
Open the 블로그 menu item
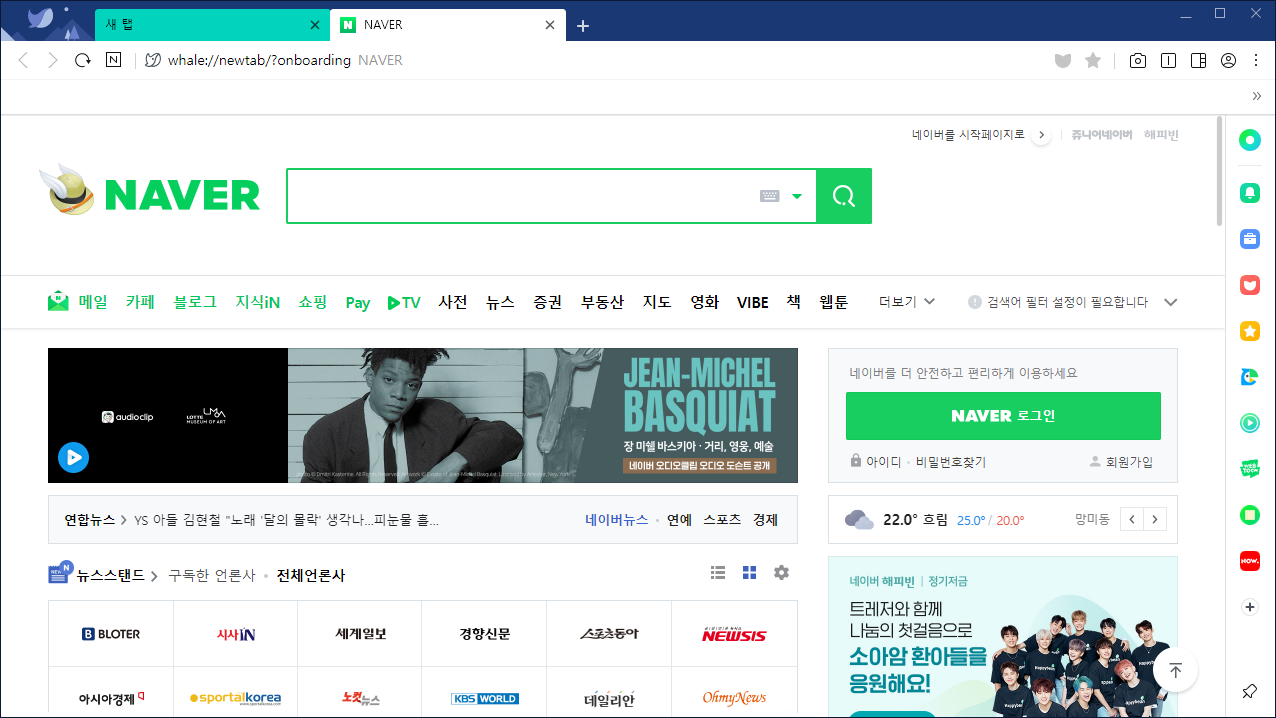(195, 302)
